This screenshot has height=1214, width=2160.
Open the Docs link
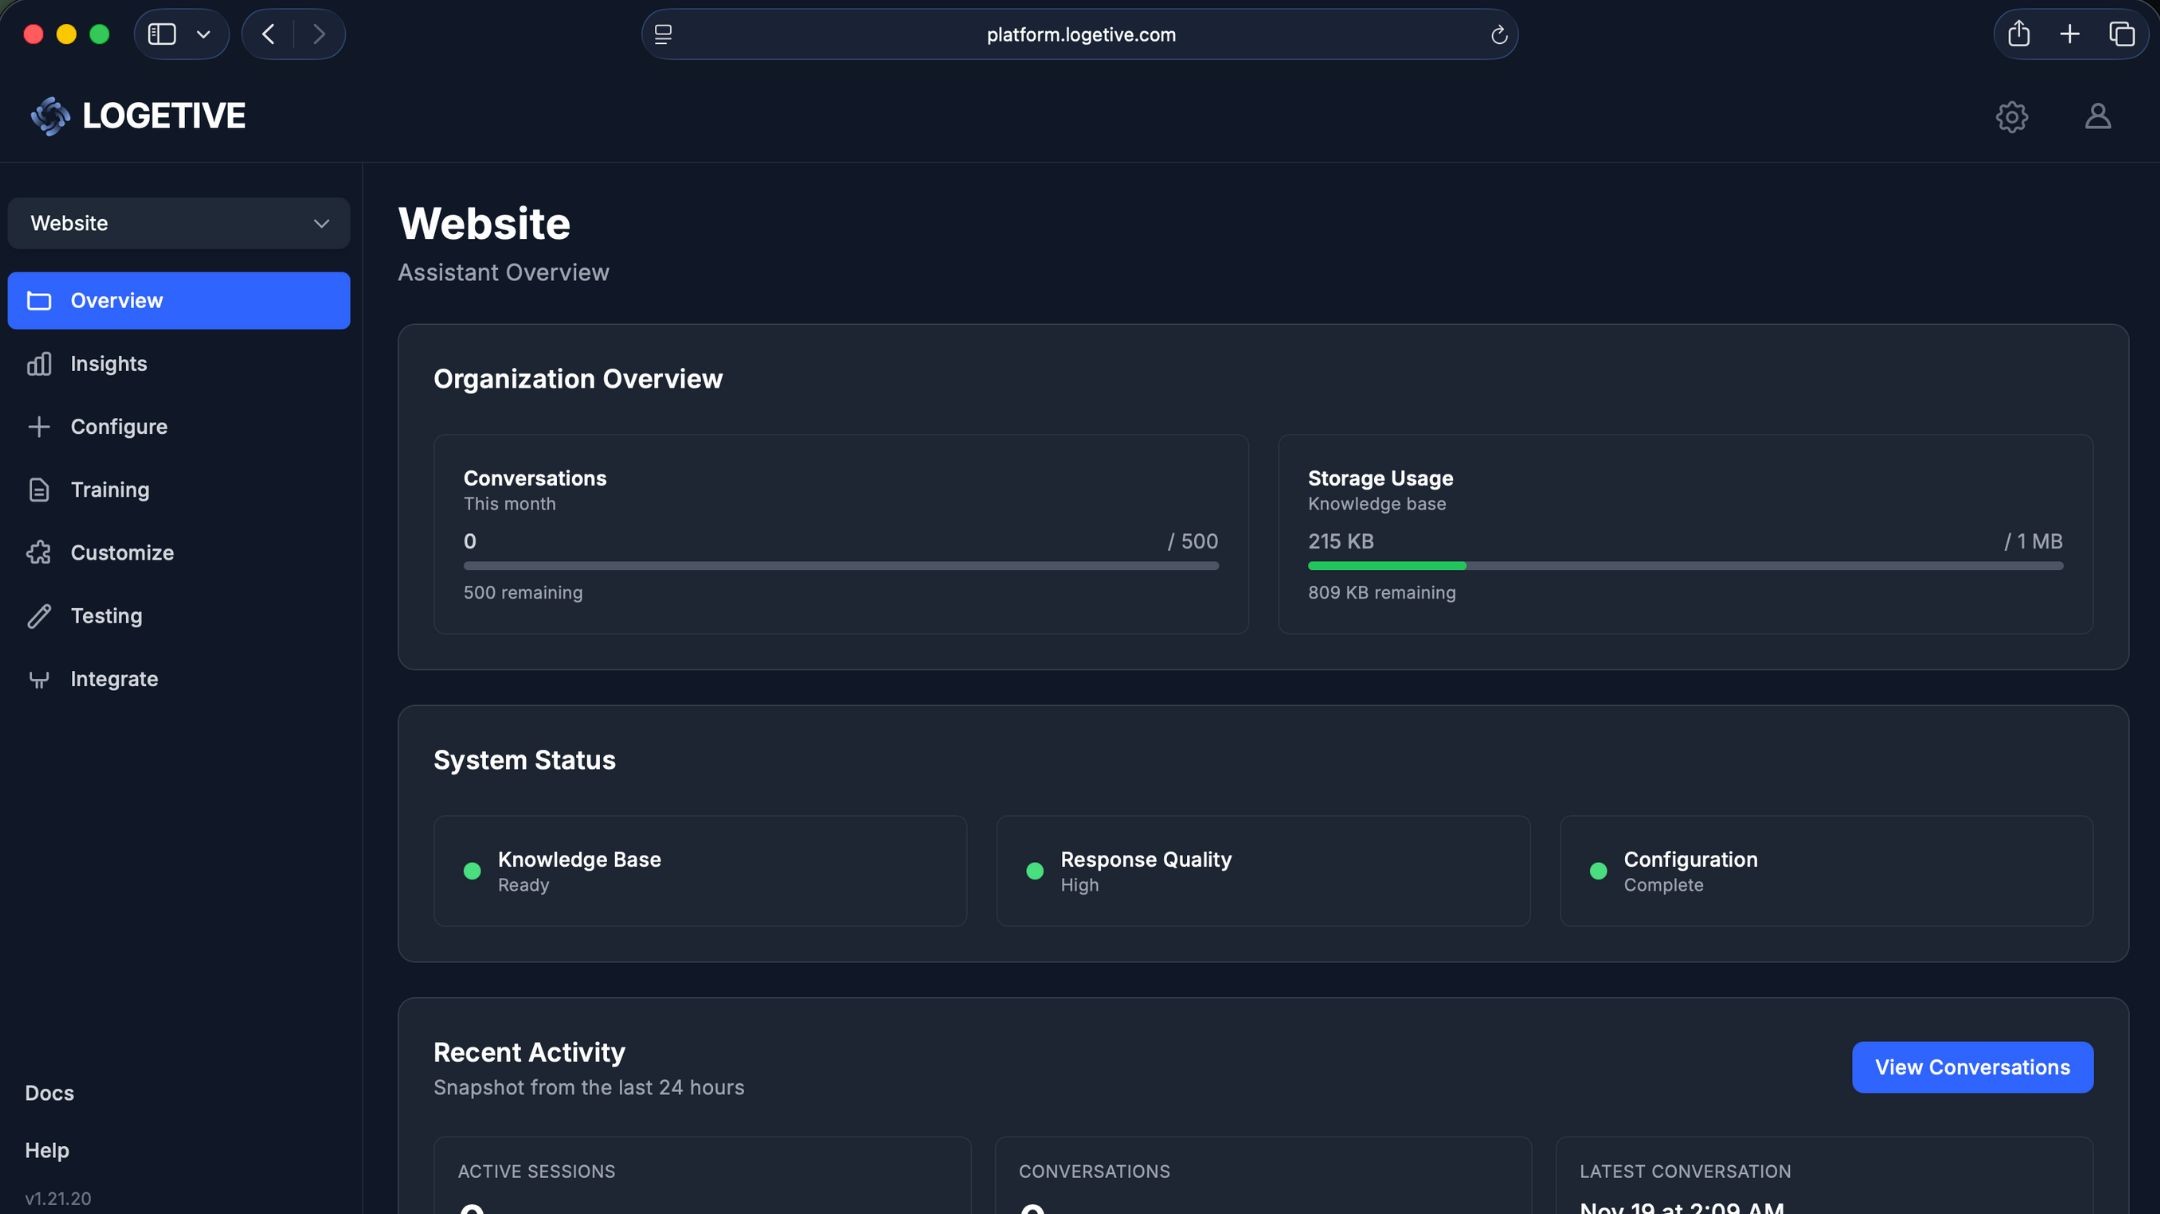[x=49, y=1093]
